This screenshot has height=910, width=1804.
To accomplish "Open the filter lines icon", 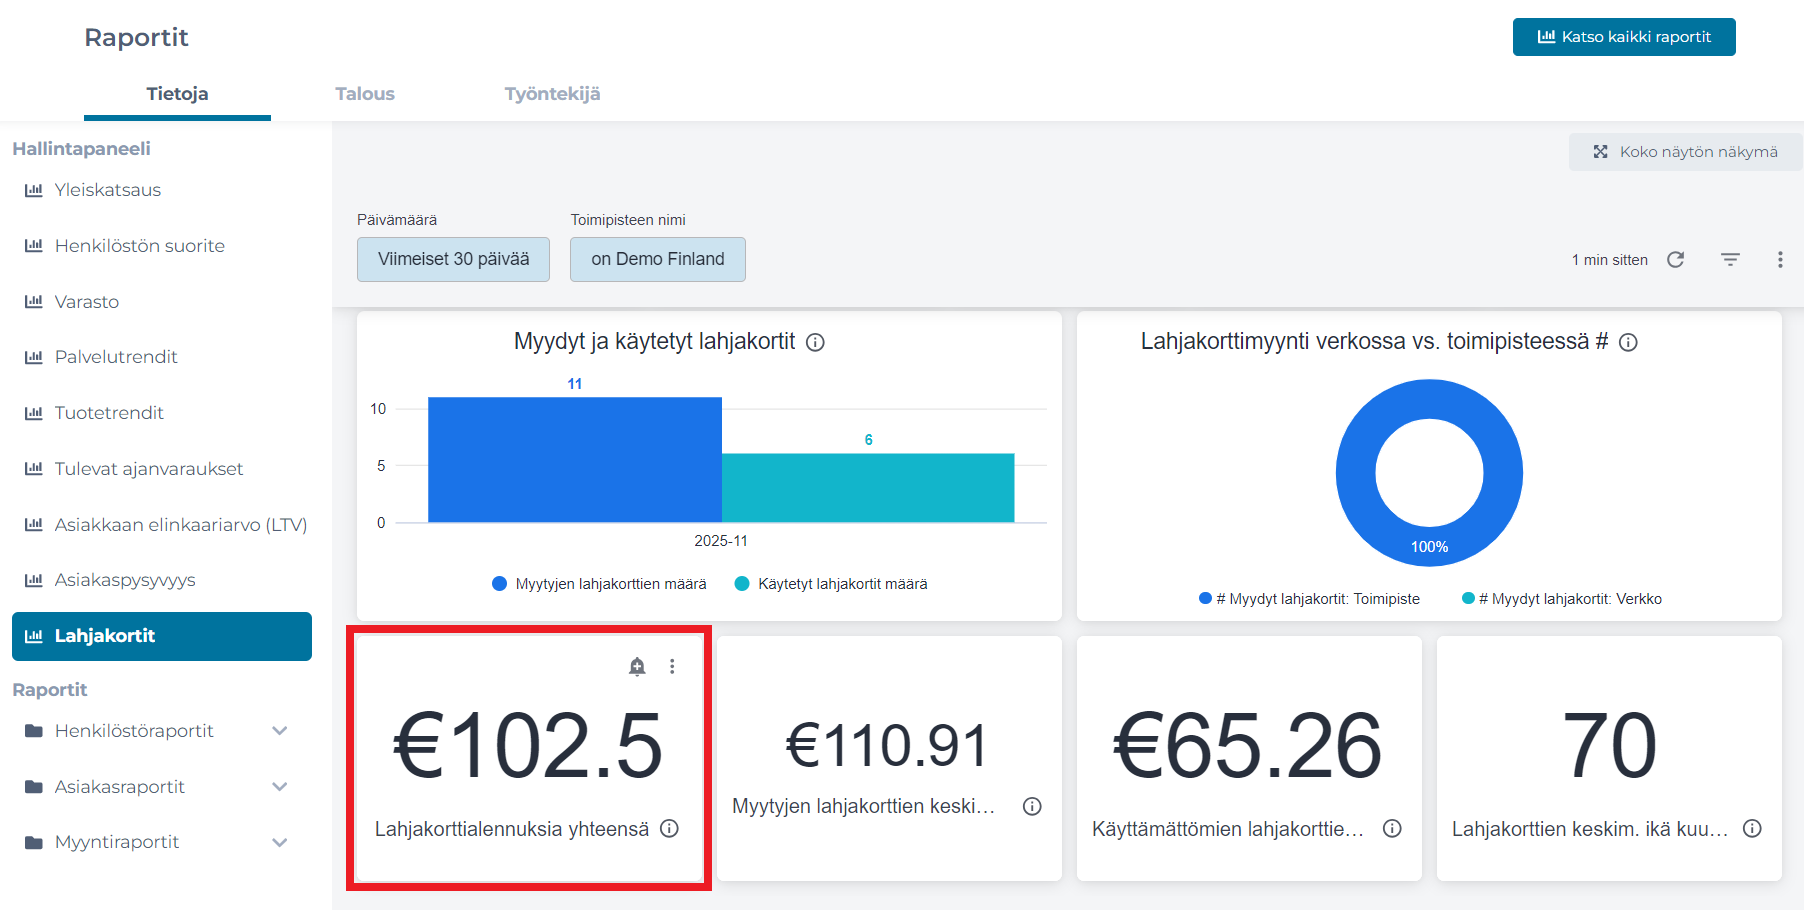I will 1730,260.
